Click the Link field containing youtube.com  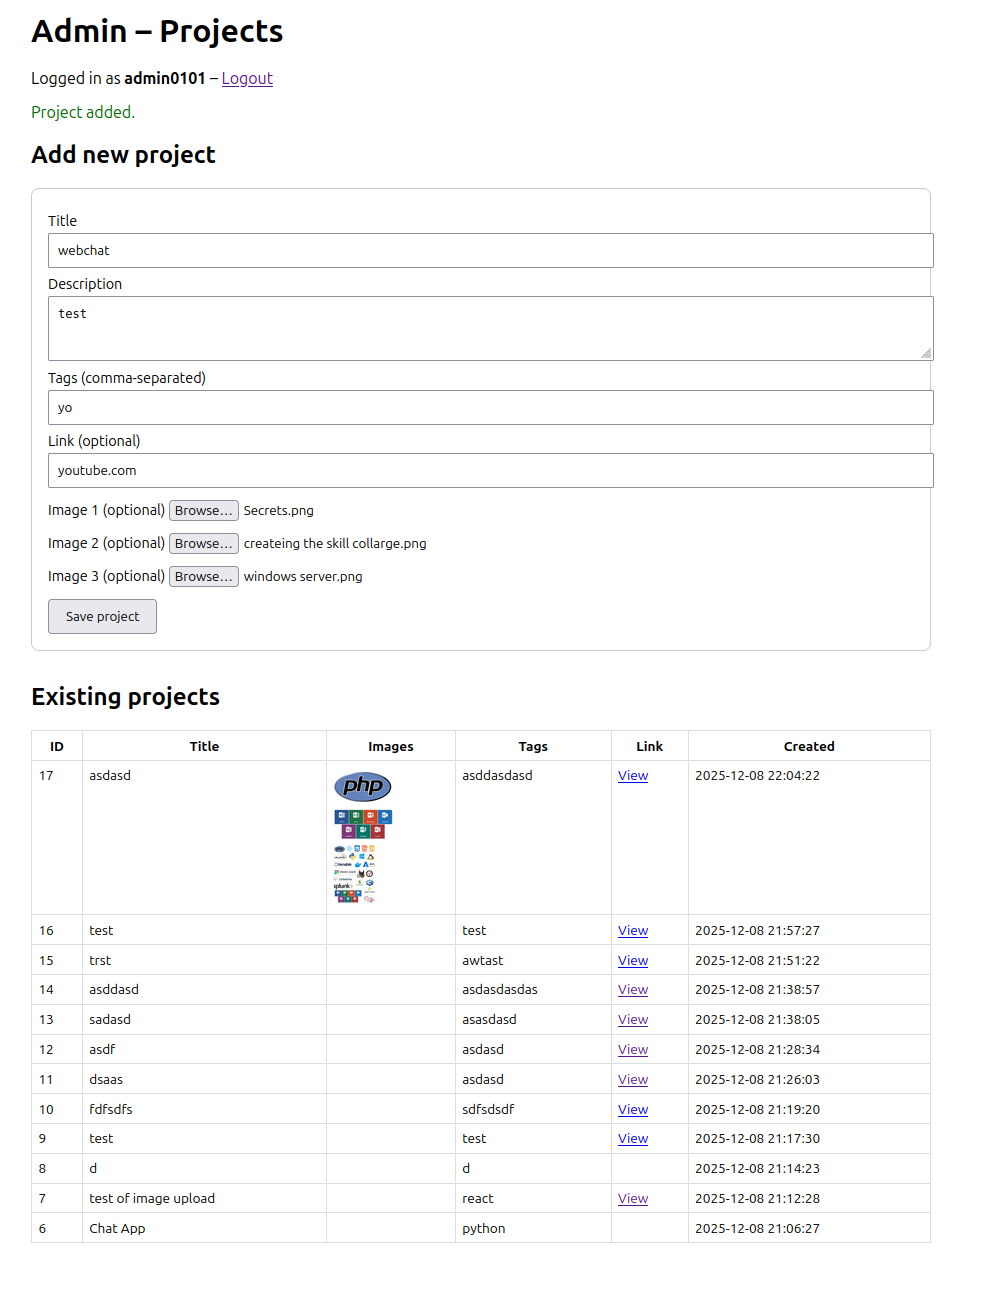click(x=490, y=470)
